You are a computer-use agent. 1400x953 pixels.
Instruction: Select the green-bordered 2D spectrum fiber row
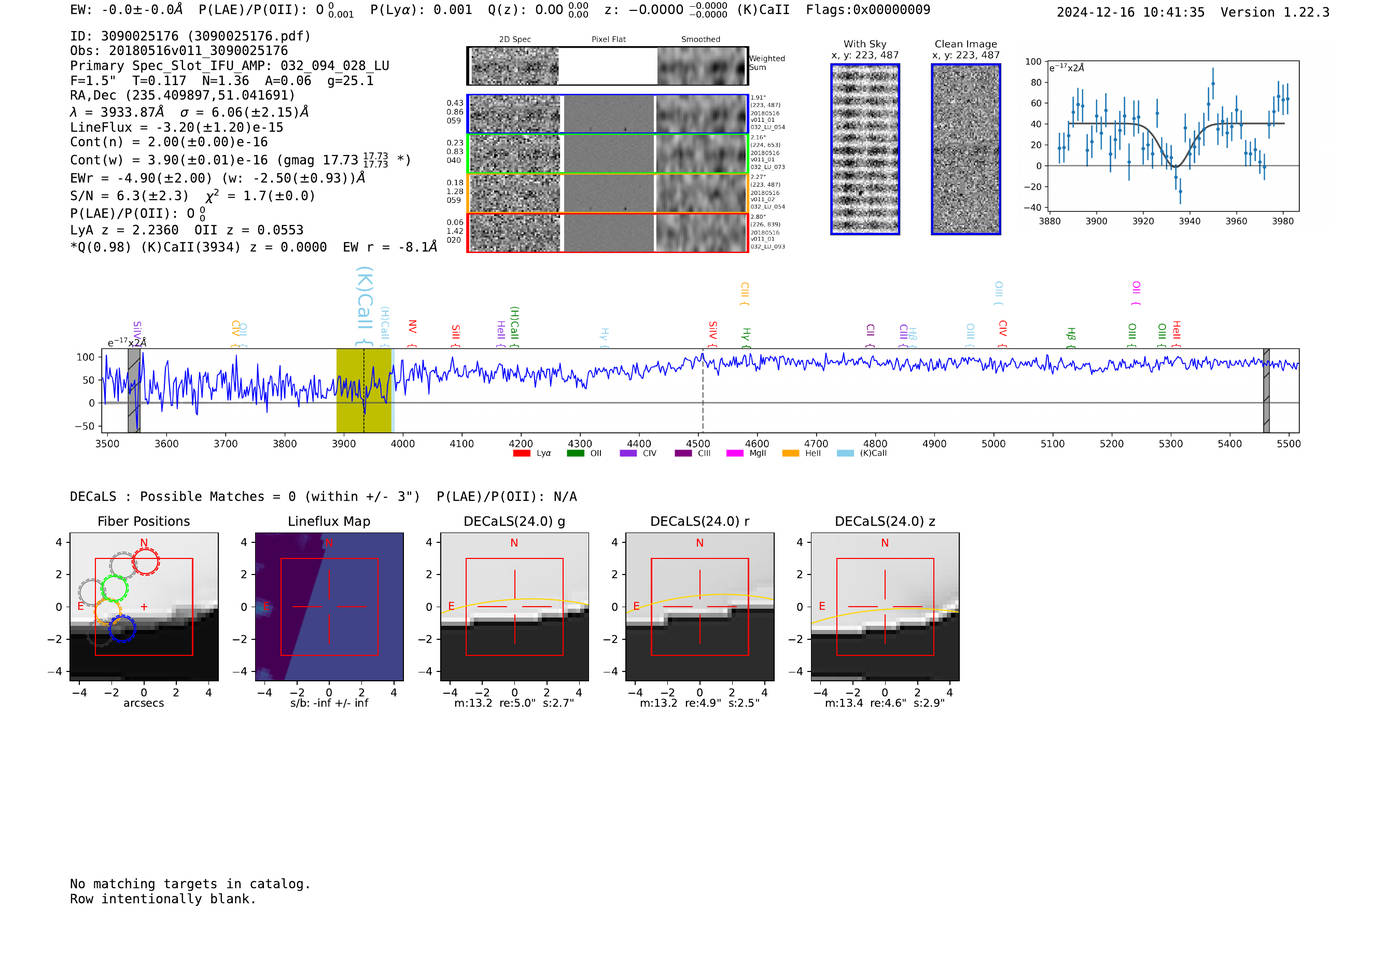pyautogui.click(x=608, y=154)
